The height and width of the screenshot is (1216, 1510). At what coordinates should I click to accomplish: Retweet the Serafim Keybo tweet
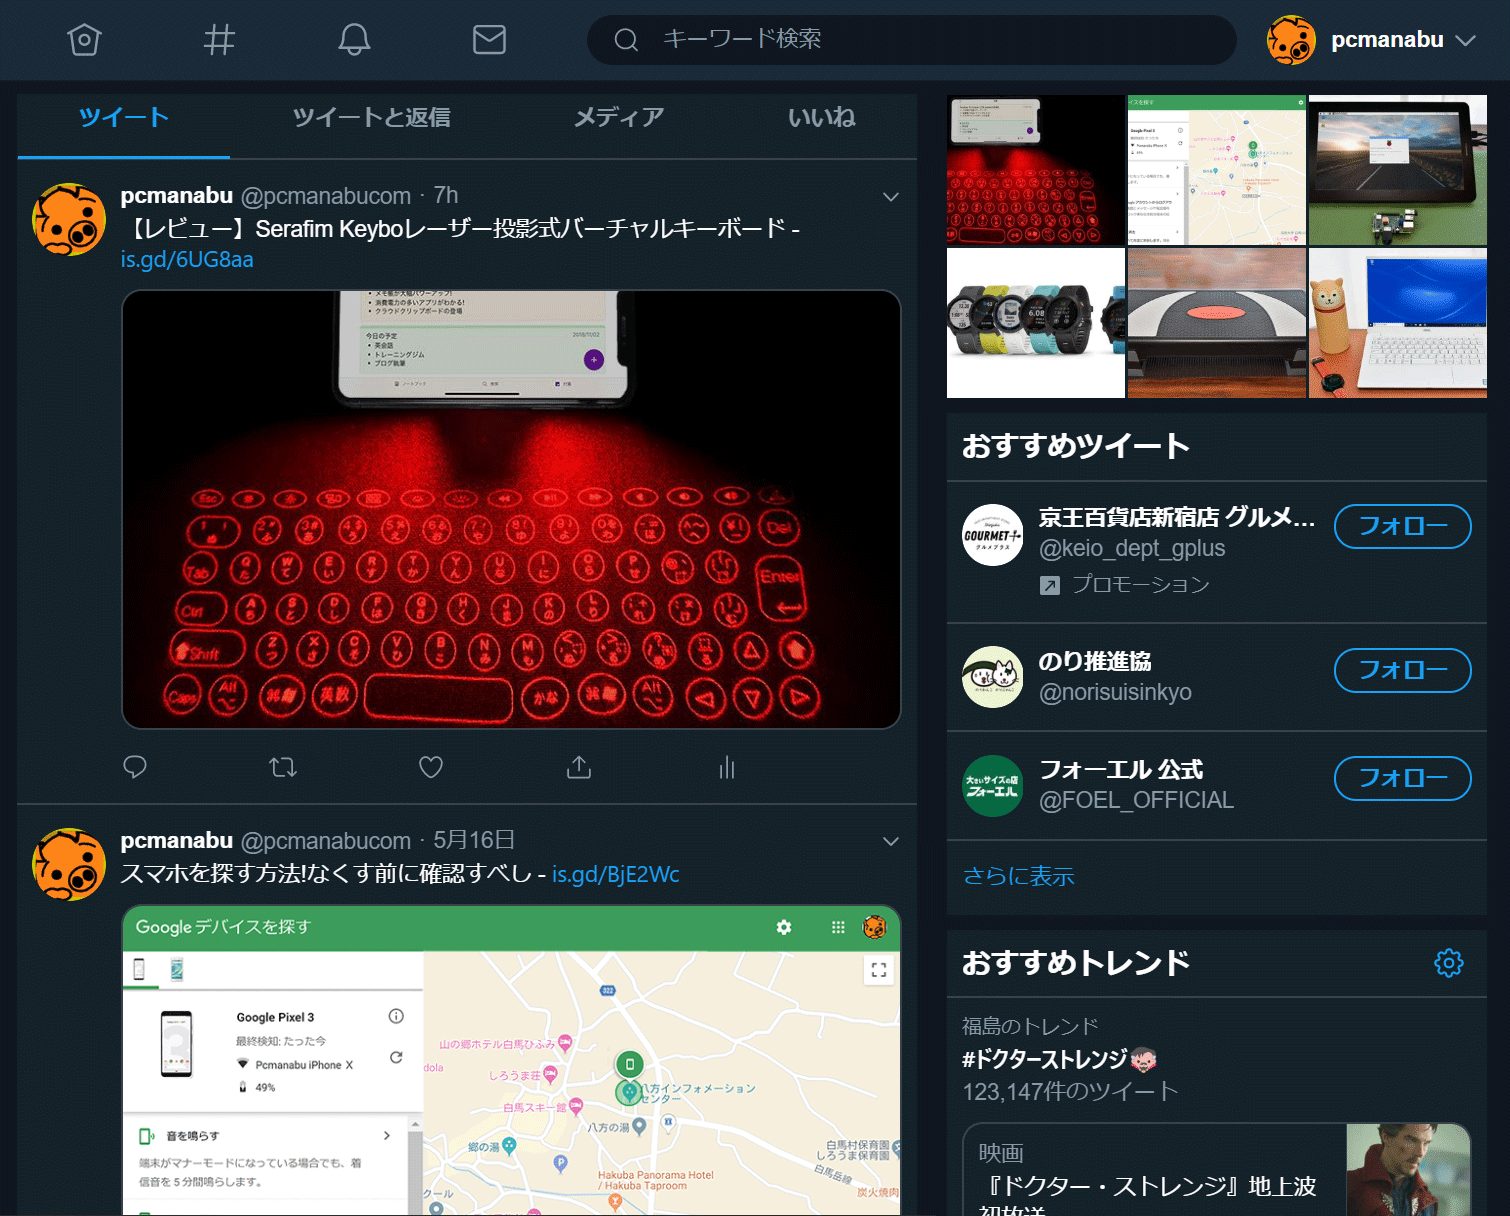tap(283, 767)
